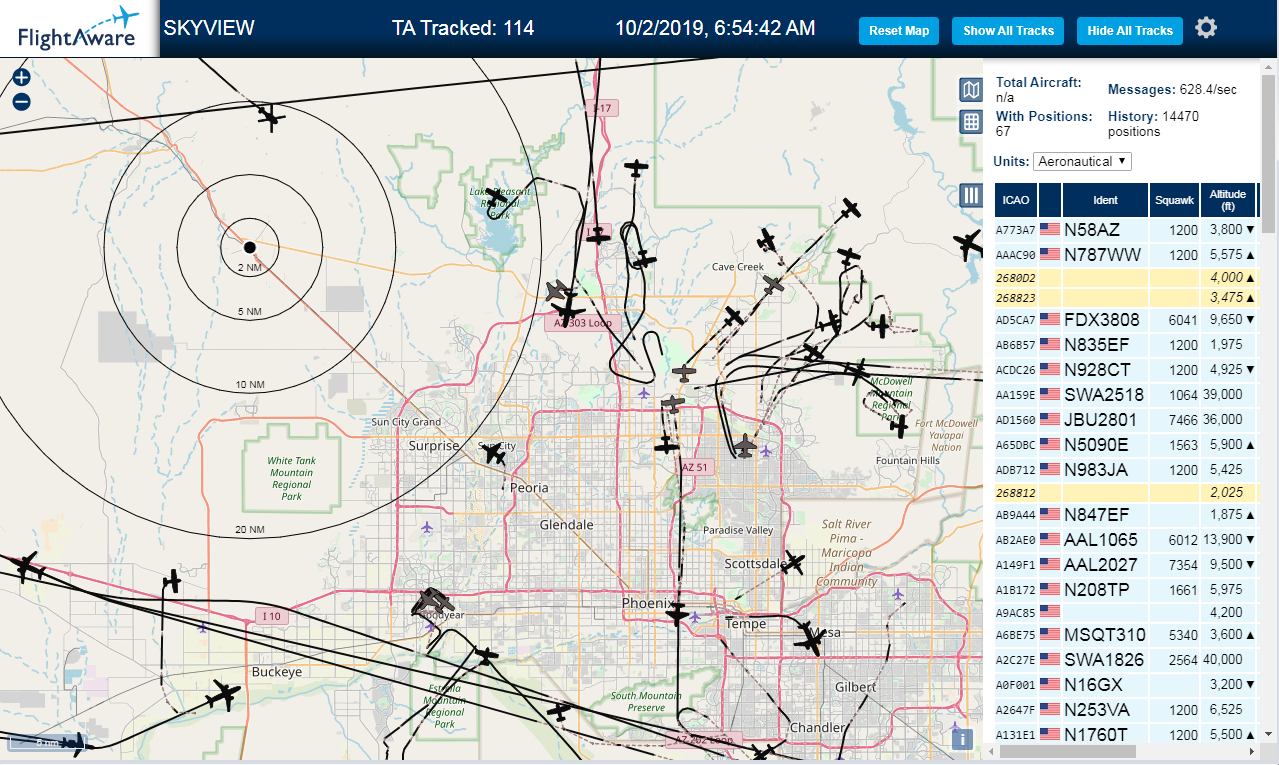This screenshot has width=1279, height=765.
Task: Open the map layer selector icon
Action: coord(970,90)
